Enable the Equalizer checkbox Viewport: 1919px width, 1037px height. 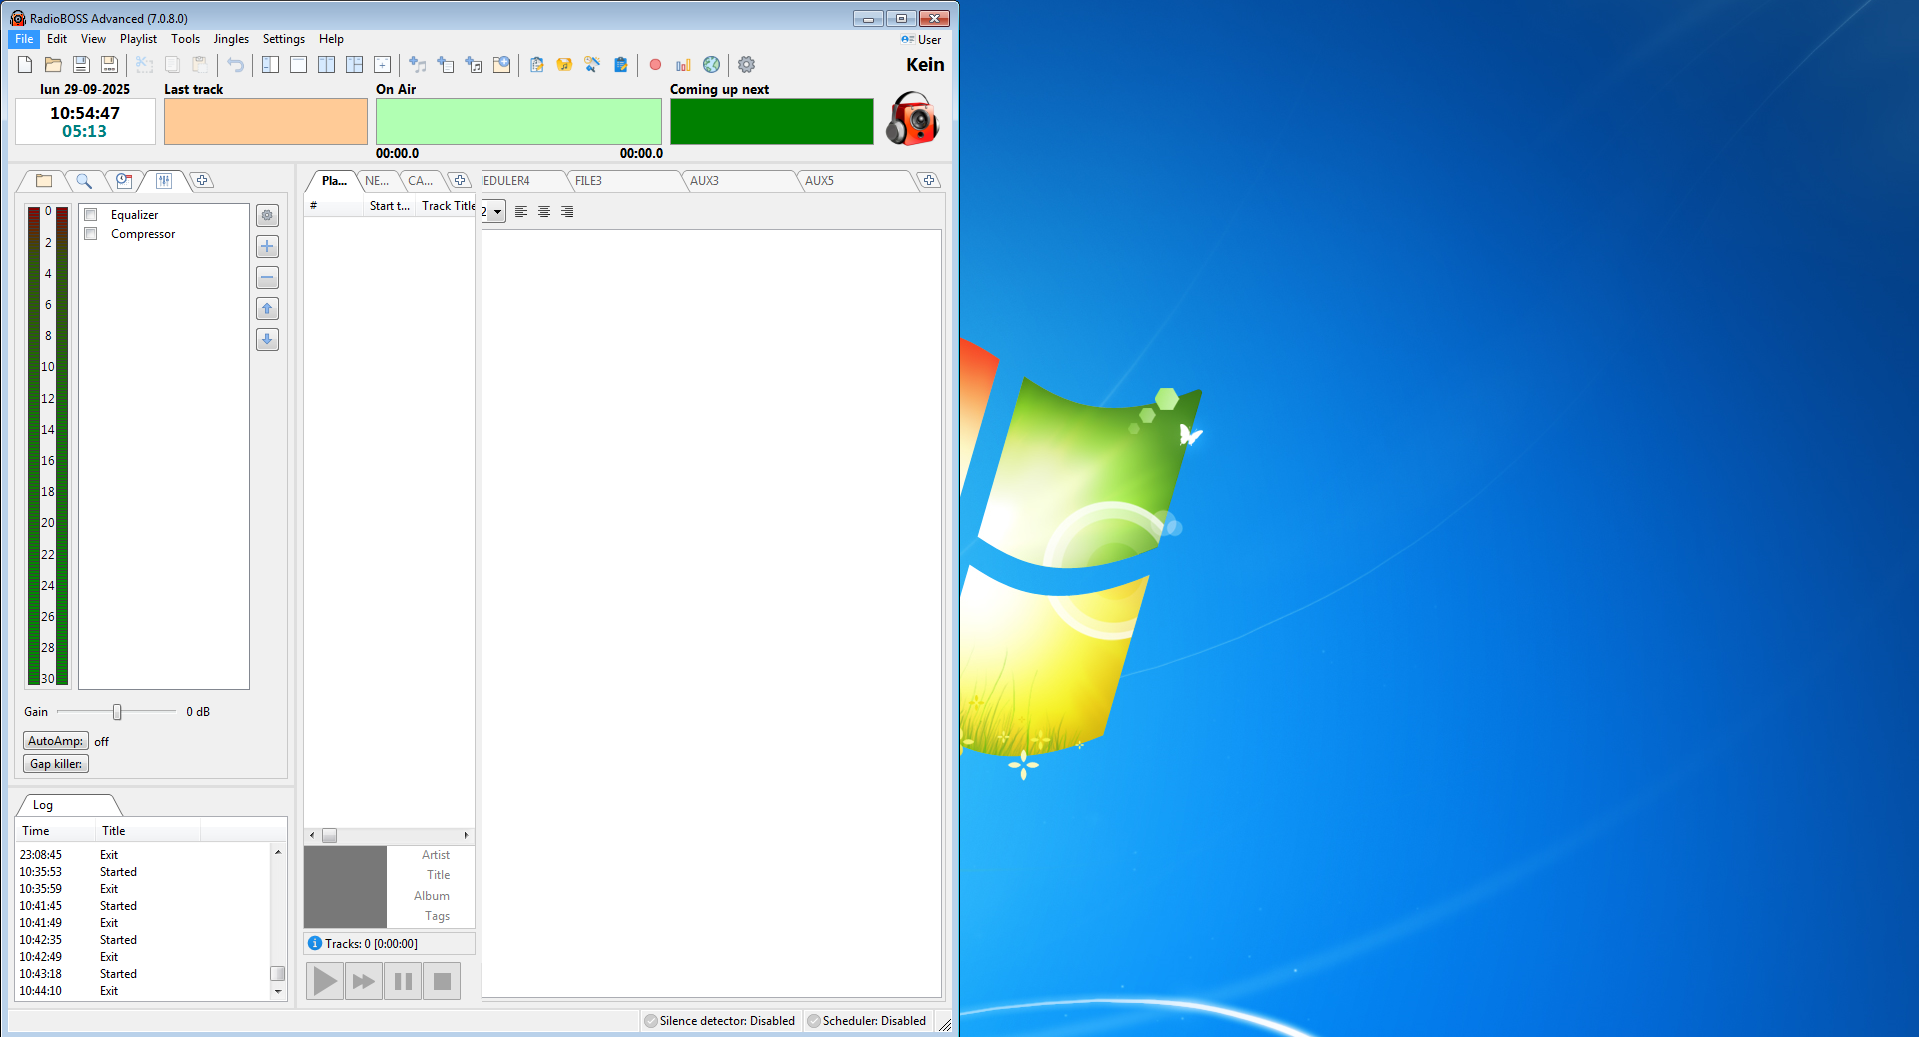pyautogui.click(x=91, y=215)
